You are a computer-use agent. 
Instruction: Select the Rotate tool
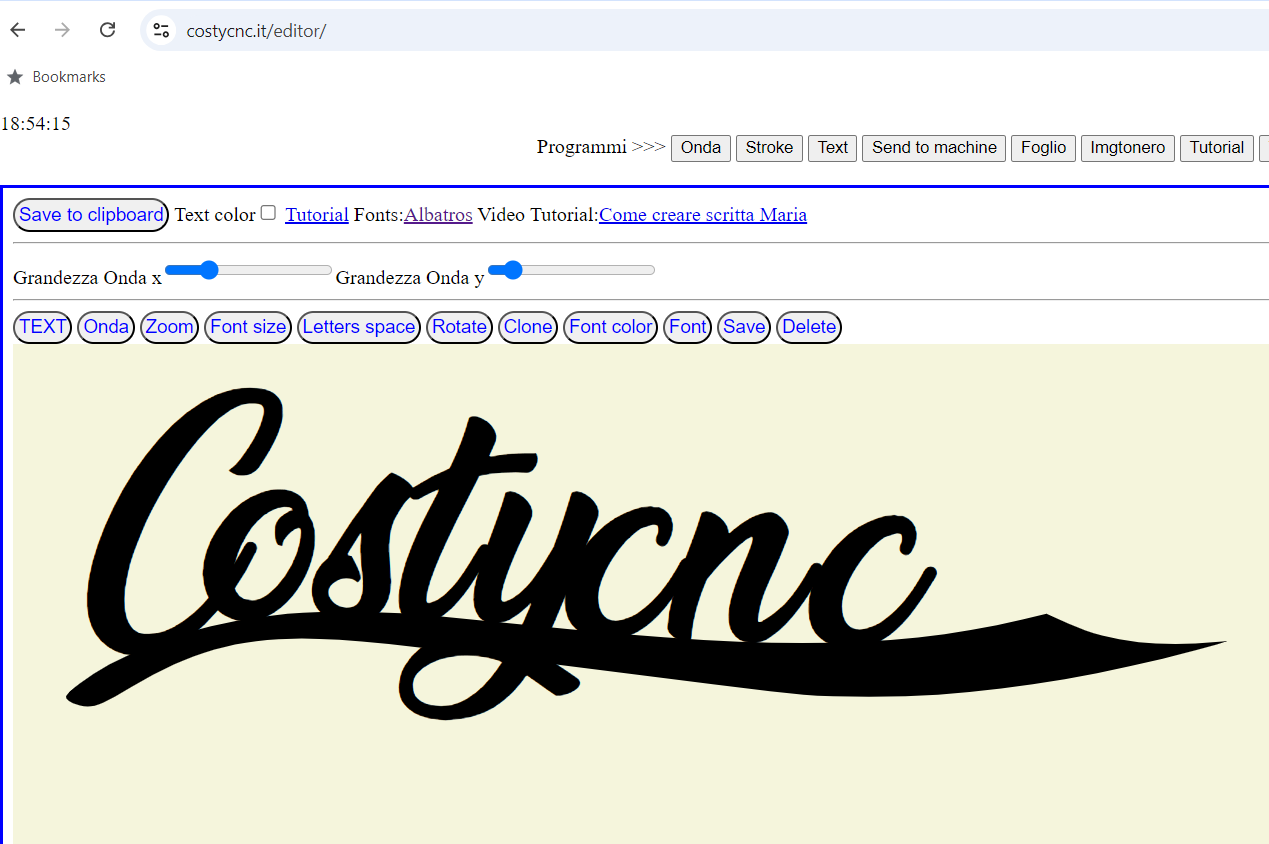459,327
